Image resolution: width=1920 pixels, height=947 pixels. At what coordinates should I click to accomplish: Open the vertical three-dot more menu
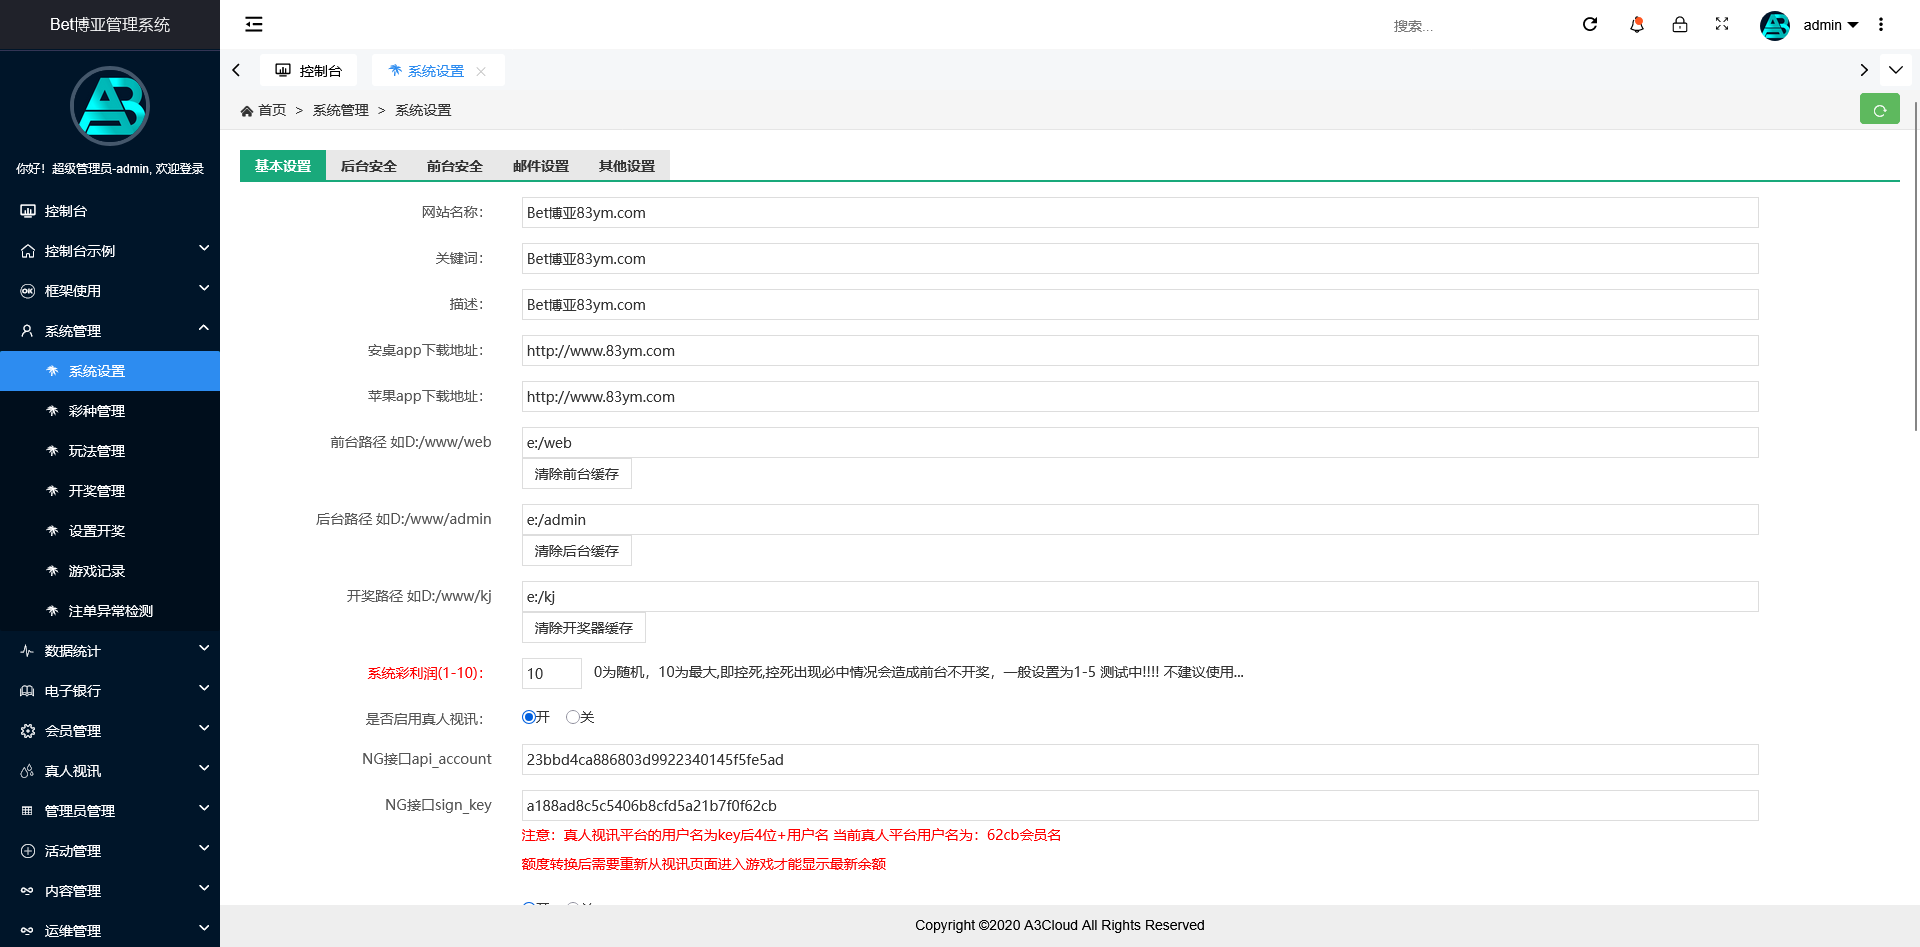(x=1881, y=24)
